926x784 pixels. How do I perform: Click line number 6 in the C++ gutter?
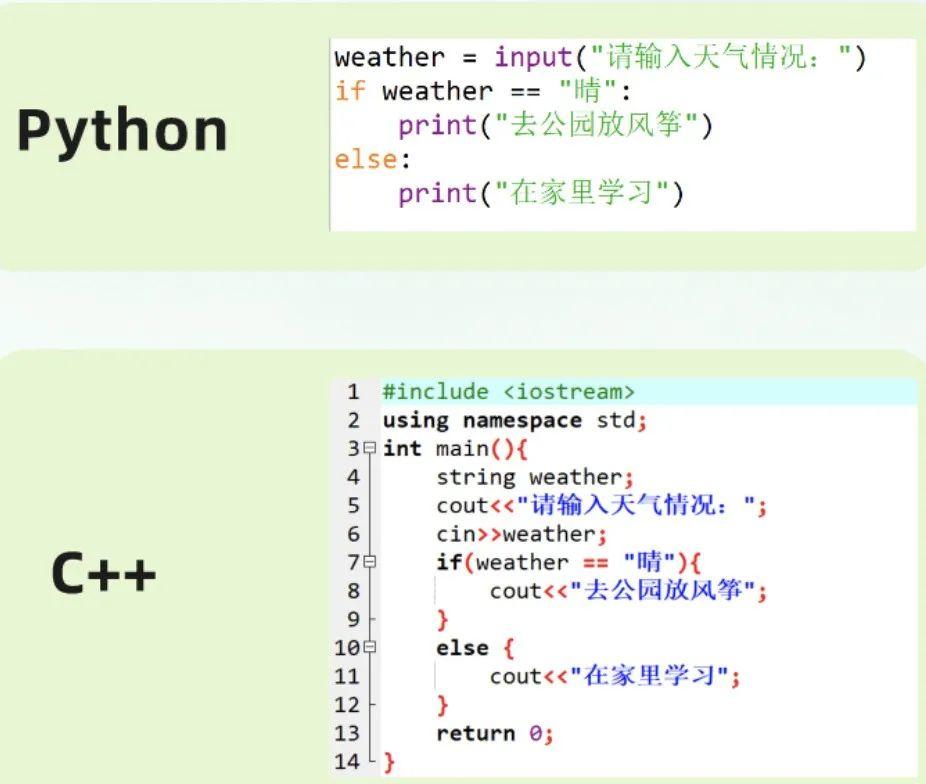click(x=353, y=534)
